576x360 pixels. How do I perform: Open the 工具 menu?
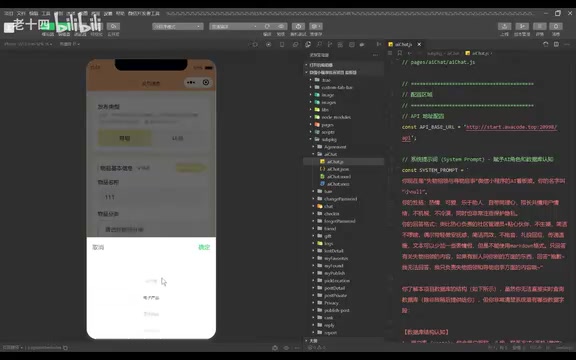click(x=46, y=13)
